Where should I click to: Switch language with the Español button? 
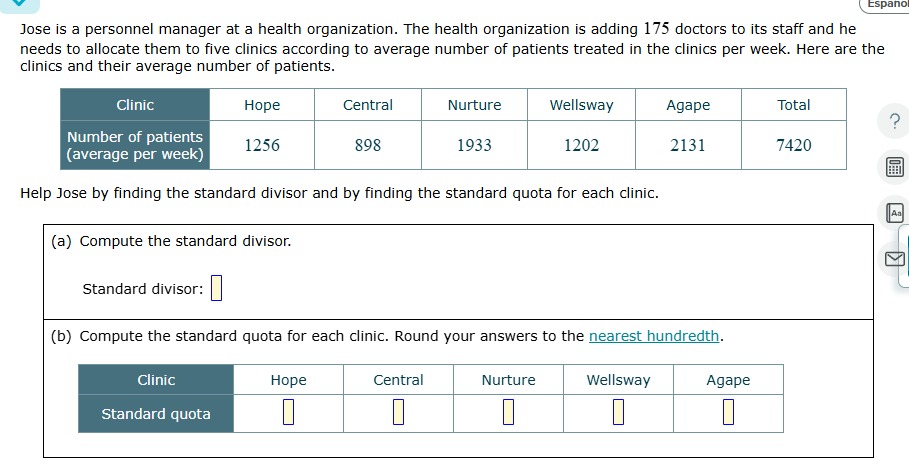885,5
